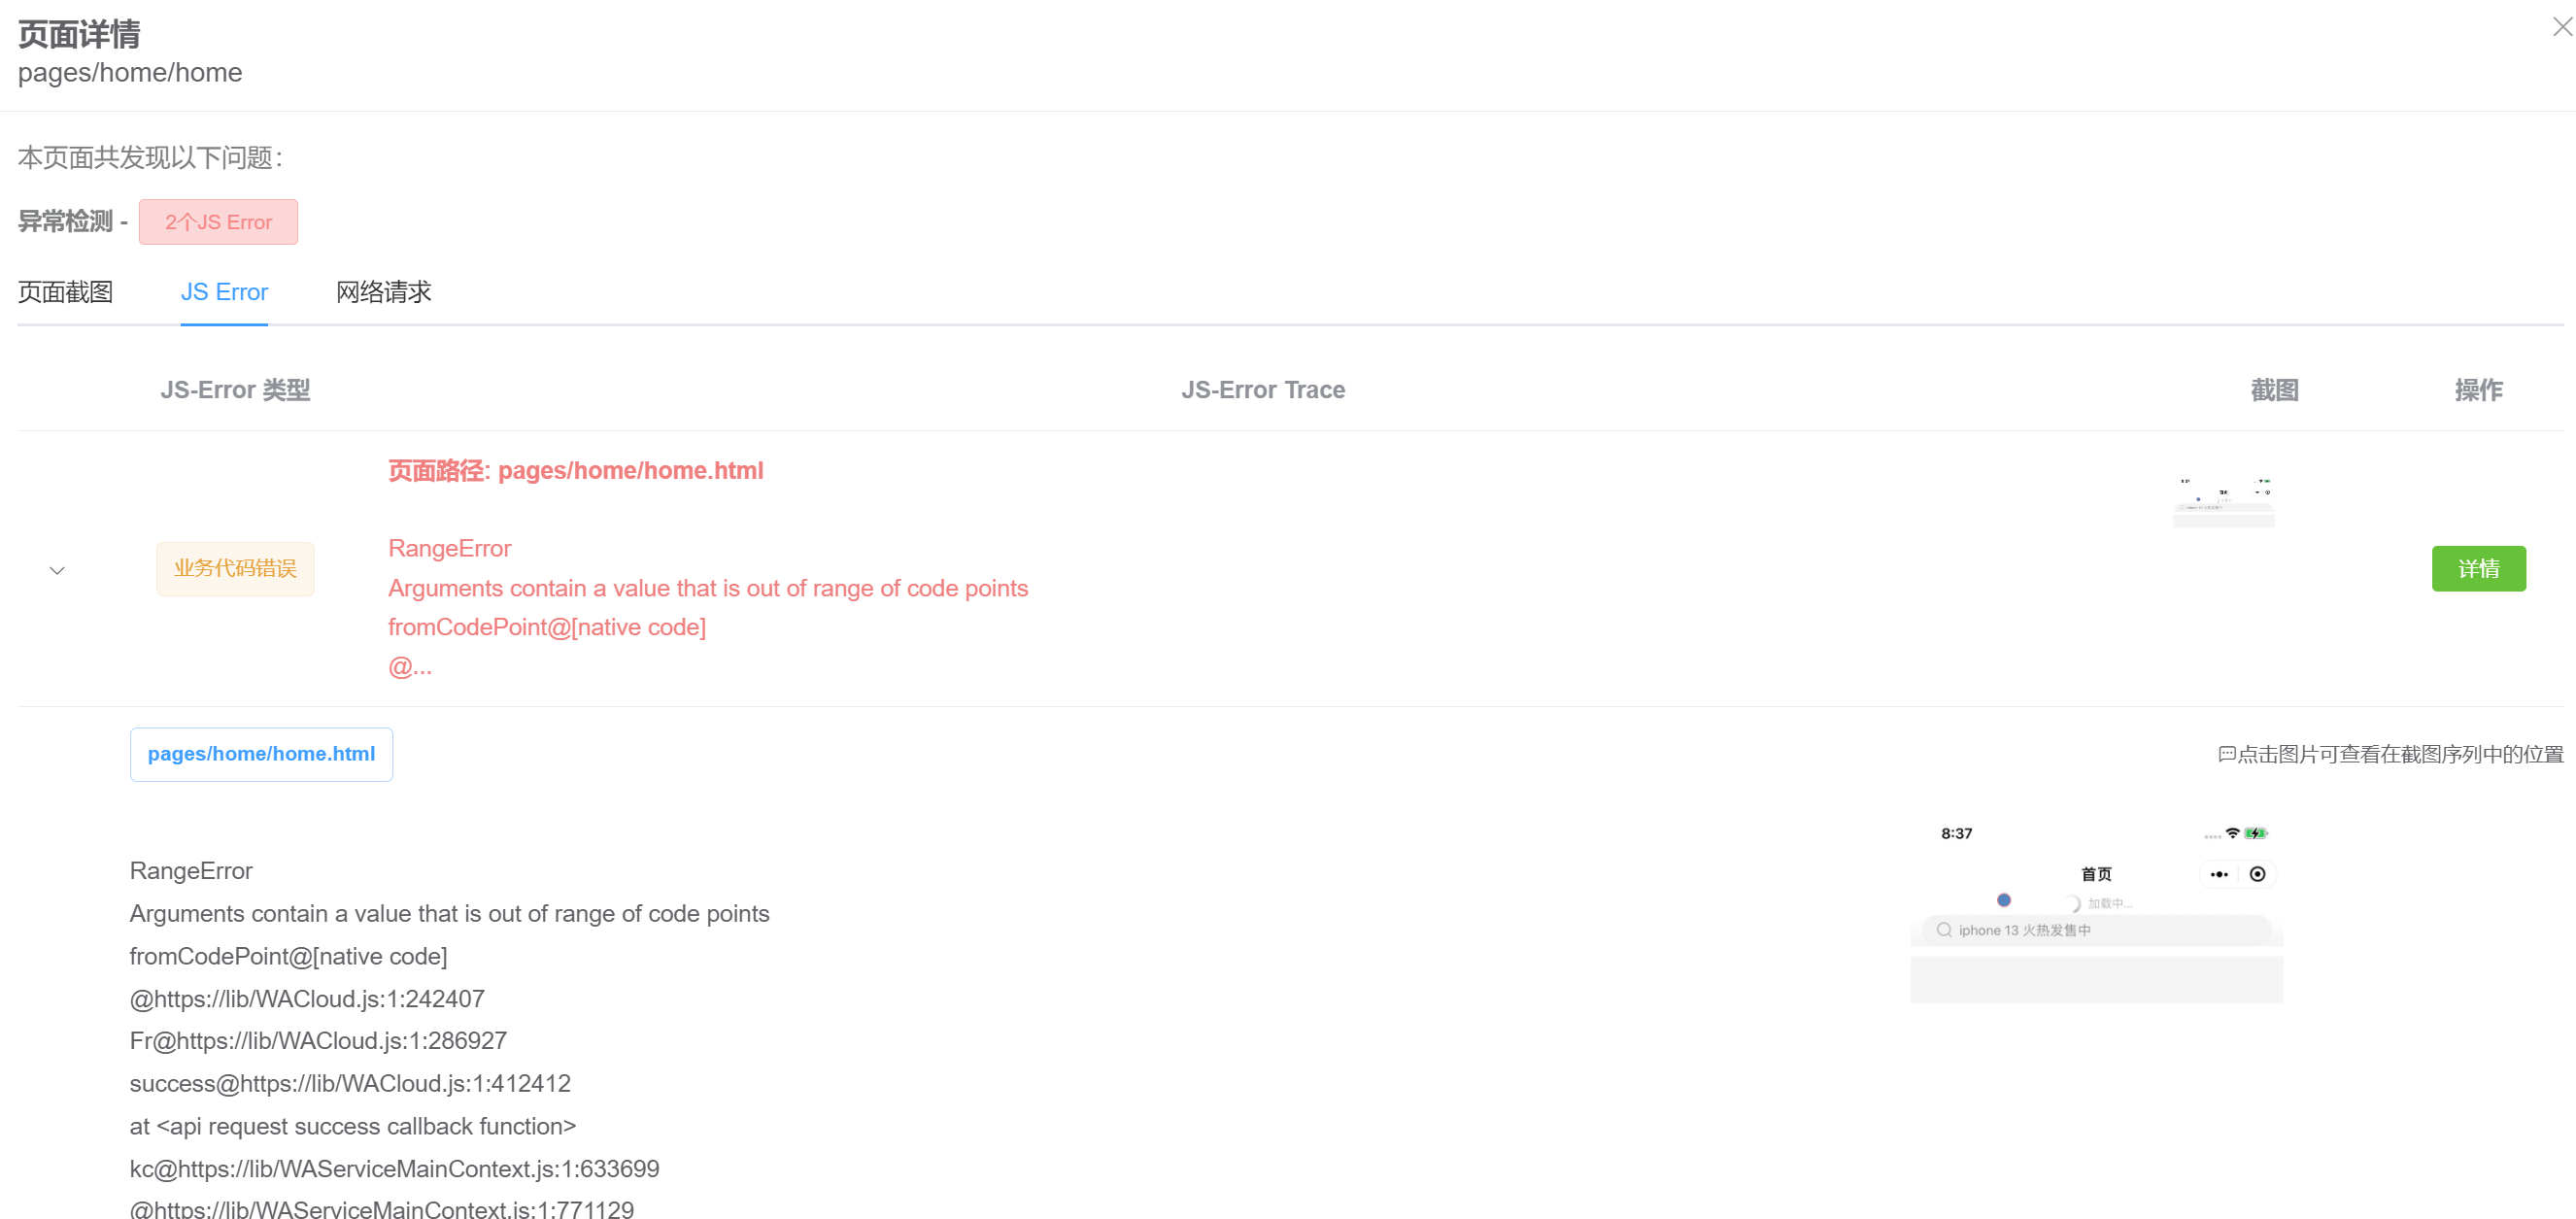The image size is (2576, 1219).
Task: Click the blue tap-position dot in screenshot
Action: (x=2003, y=900)
